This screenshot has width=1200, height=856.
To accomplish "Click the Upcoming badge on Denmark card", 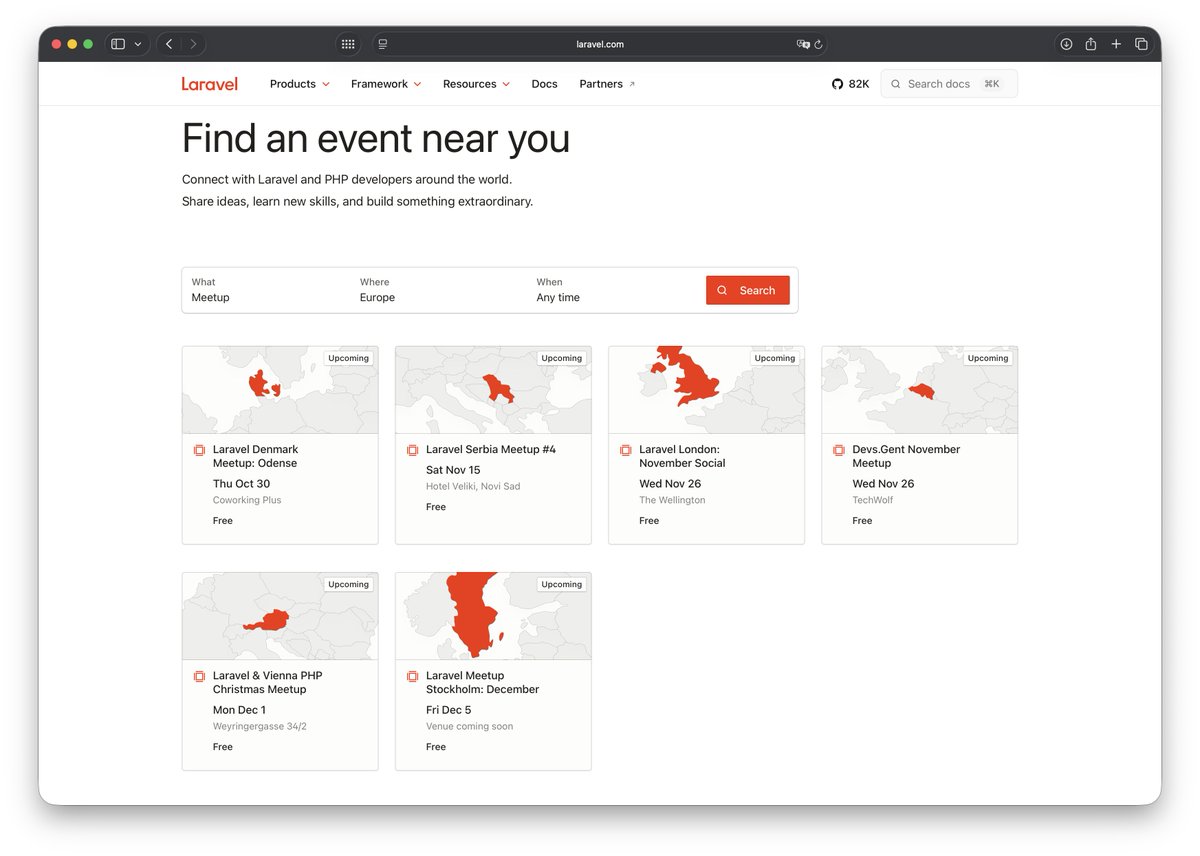I will (x=348, y=358).
